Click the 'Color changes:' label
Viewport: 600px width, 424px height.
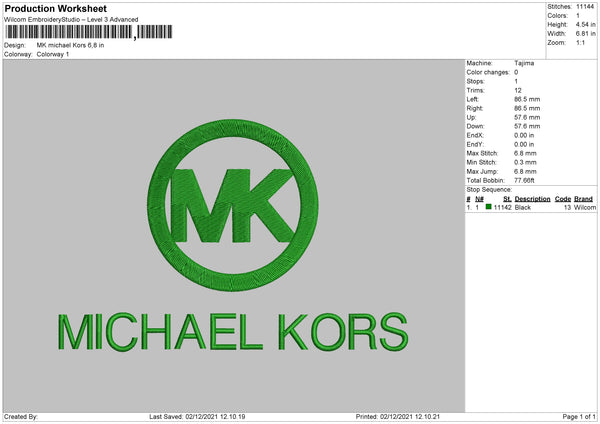tap(488, 72)
